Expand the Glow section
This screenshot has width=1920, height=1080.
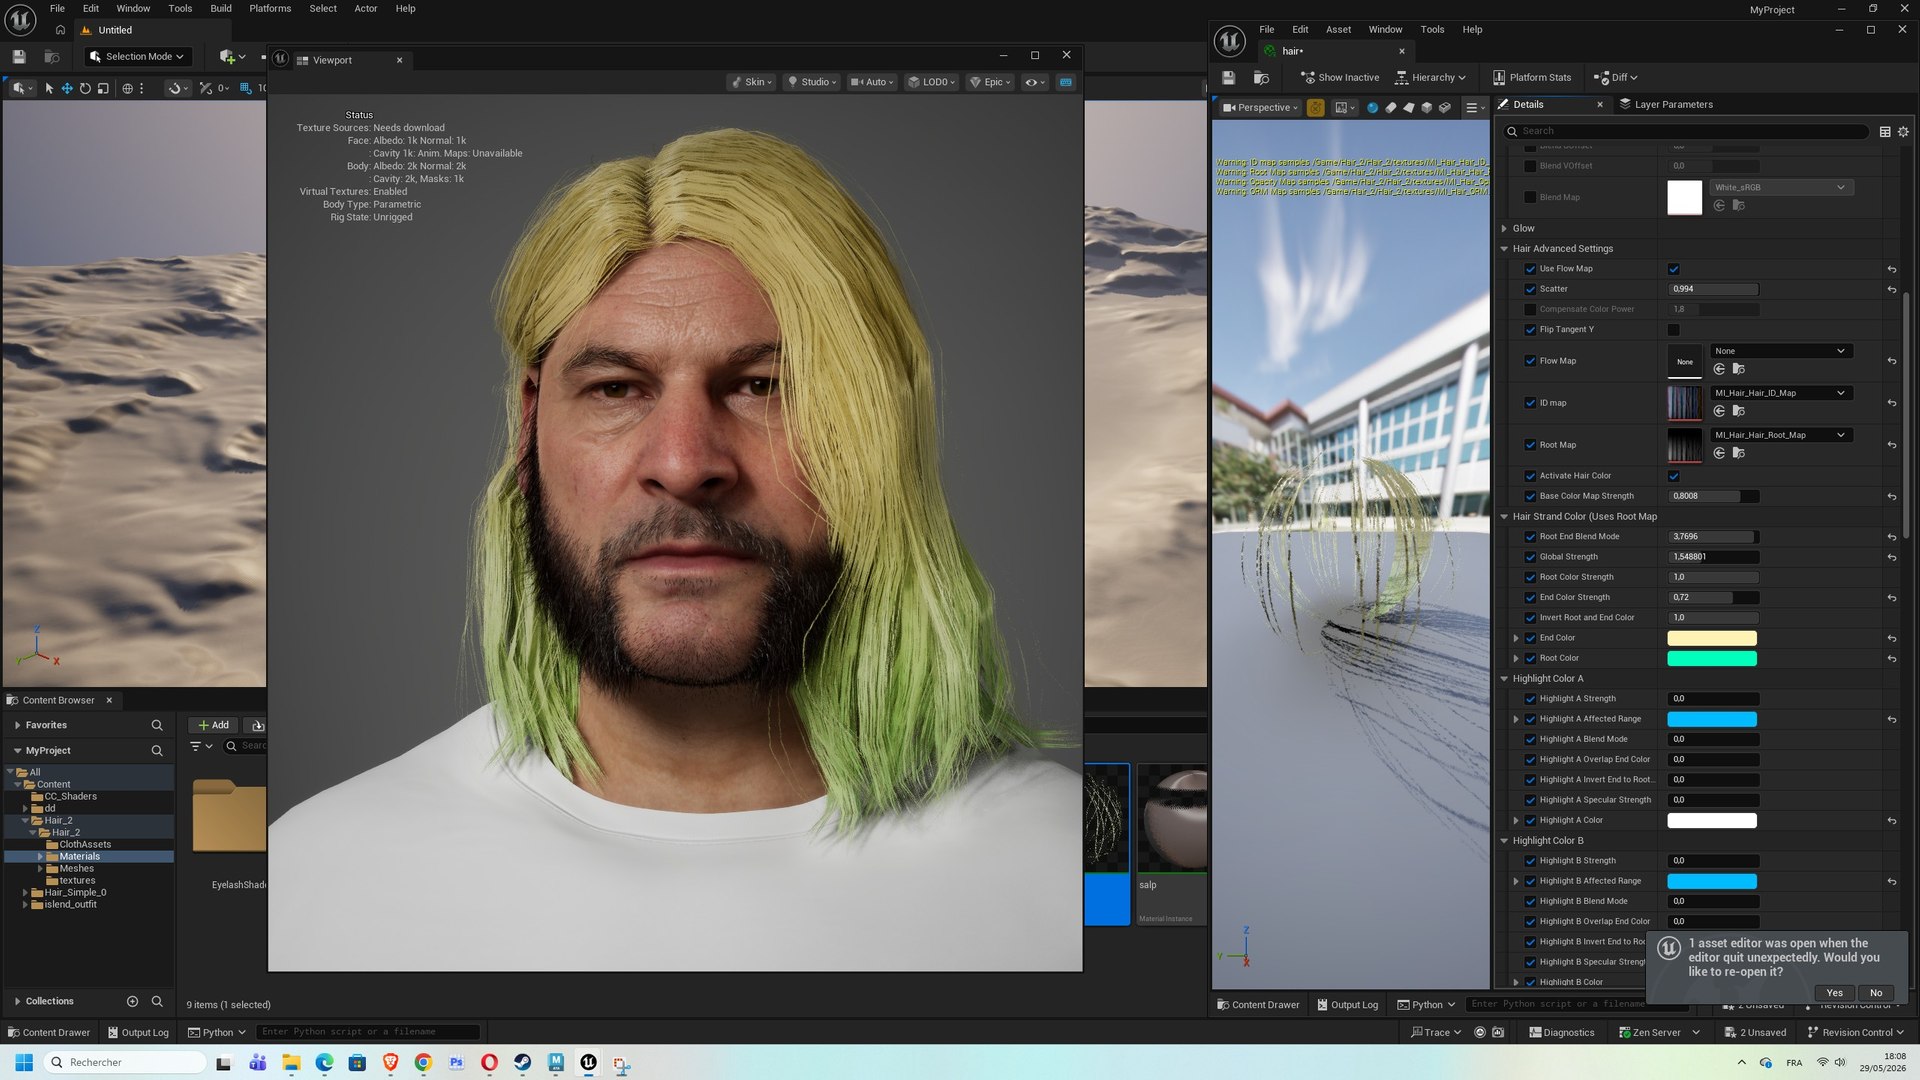click(x=1504, y=228)
